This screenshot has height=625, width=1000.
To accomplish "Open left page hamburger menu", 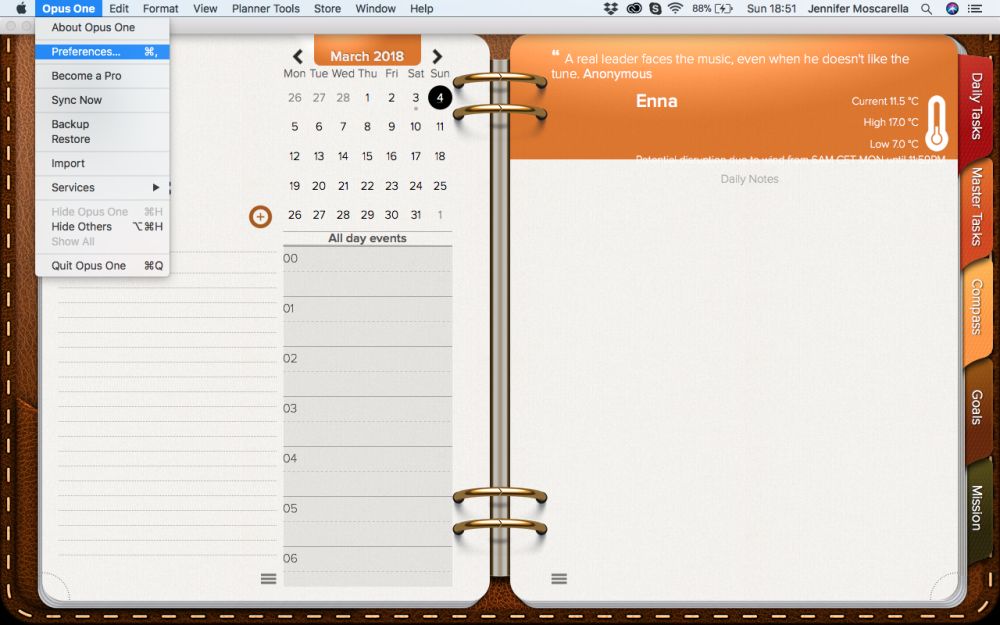I will coord(268,578).
